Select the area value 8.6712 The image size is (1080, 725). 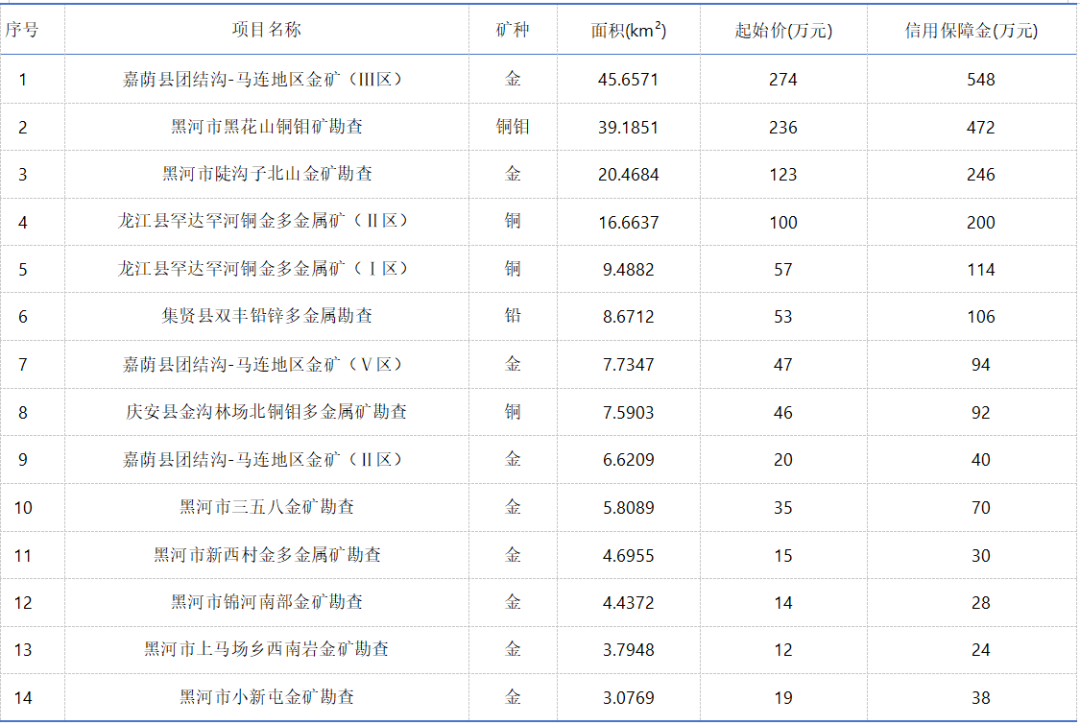(x=628, y=317)
